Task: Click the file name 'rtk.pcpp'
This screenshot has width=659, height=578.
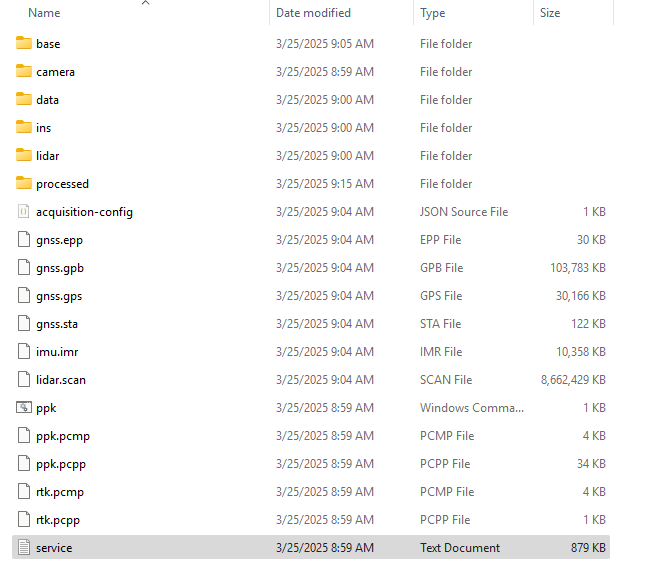Action: point(58,520)
